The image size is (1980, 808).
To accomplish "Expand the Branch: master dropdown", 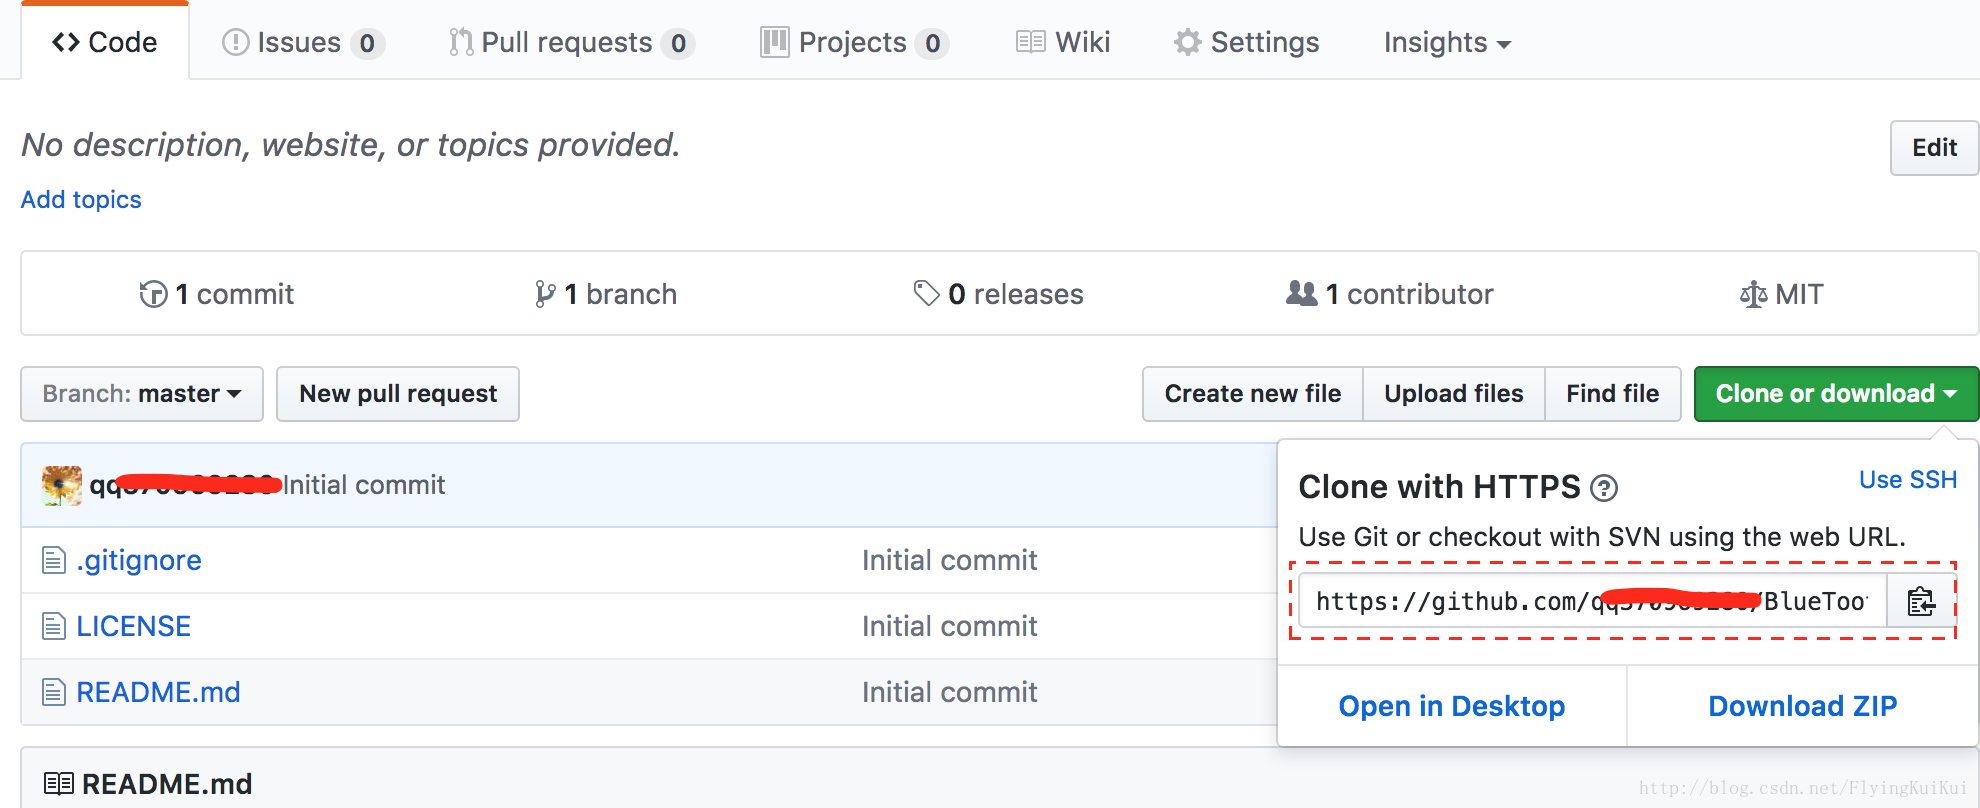I will click(x=142, y=394).
